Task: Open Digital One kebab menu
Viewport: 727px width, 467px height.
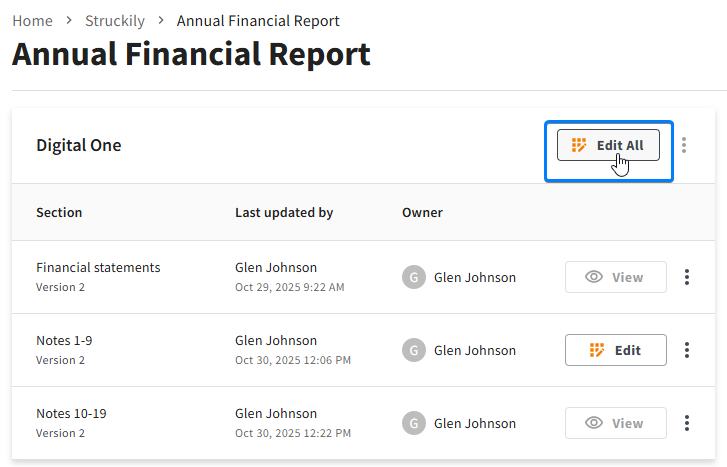Action: (x=684, y=145)
